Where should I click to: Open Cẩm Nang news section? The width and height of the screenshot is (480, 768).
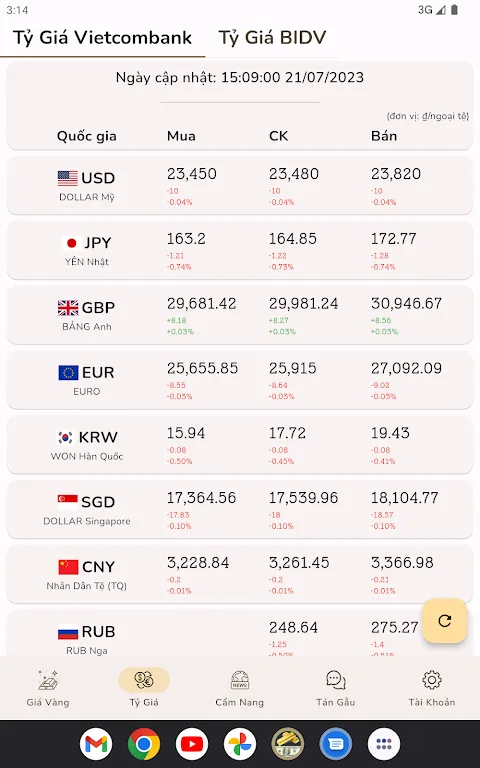click(240, 688)
